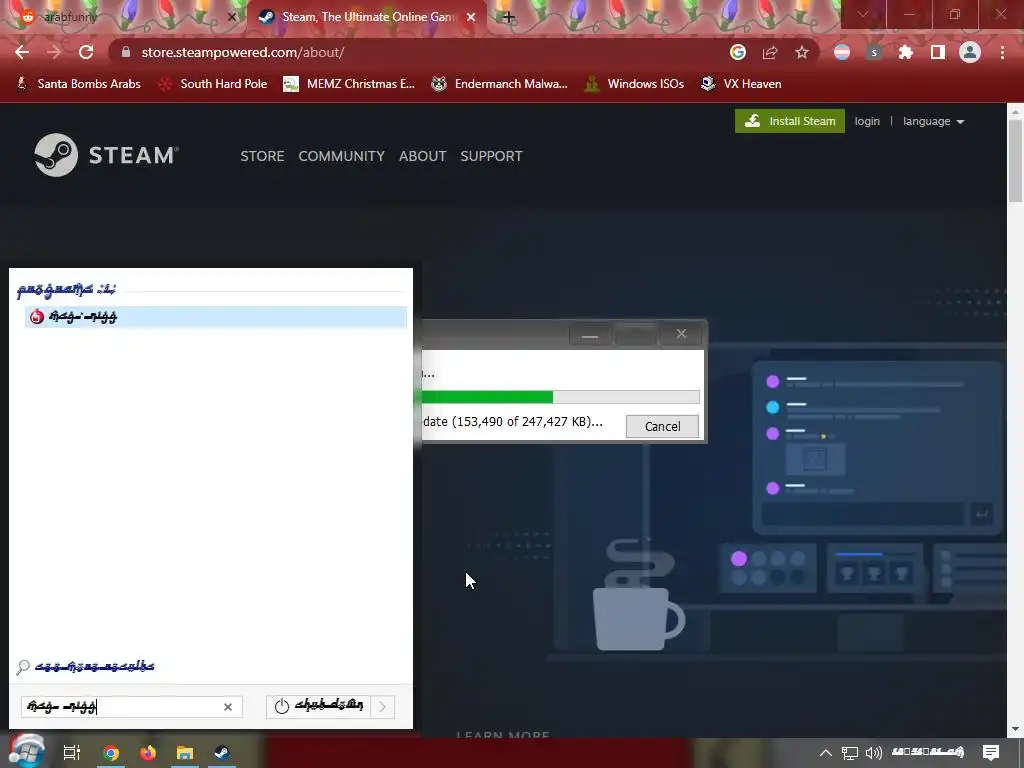Open the notification center icon

[x=991, y=753]
